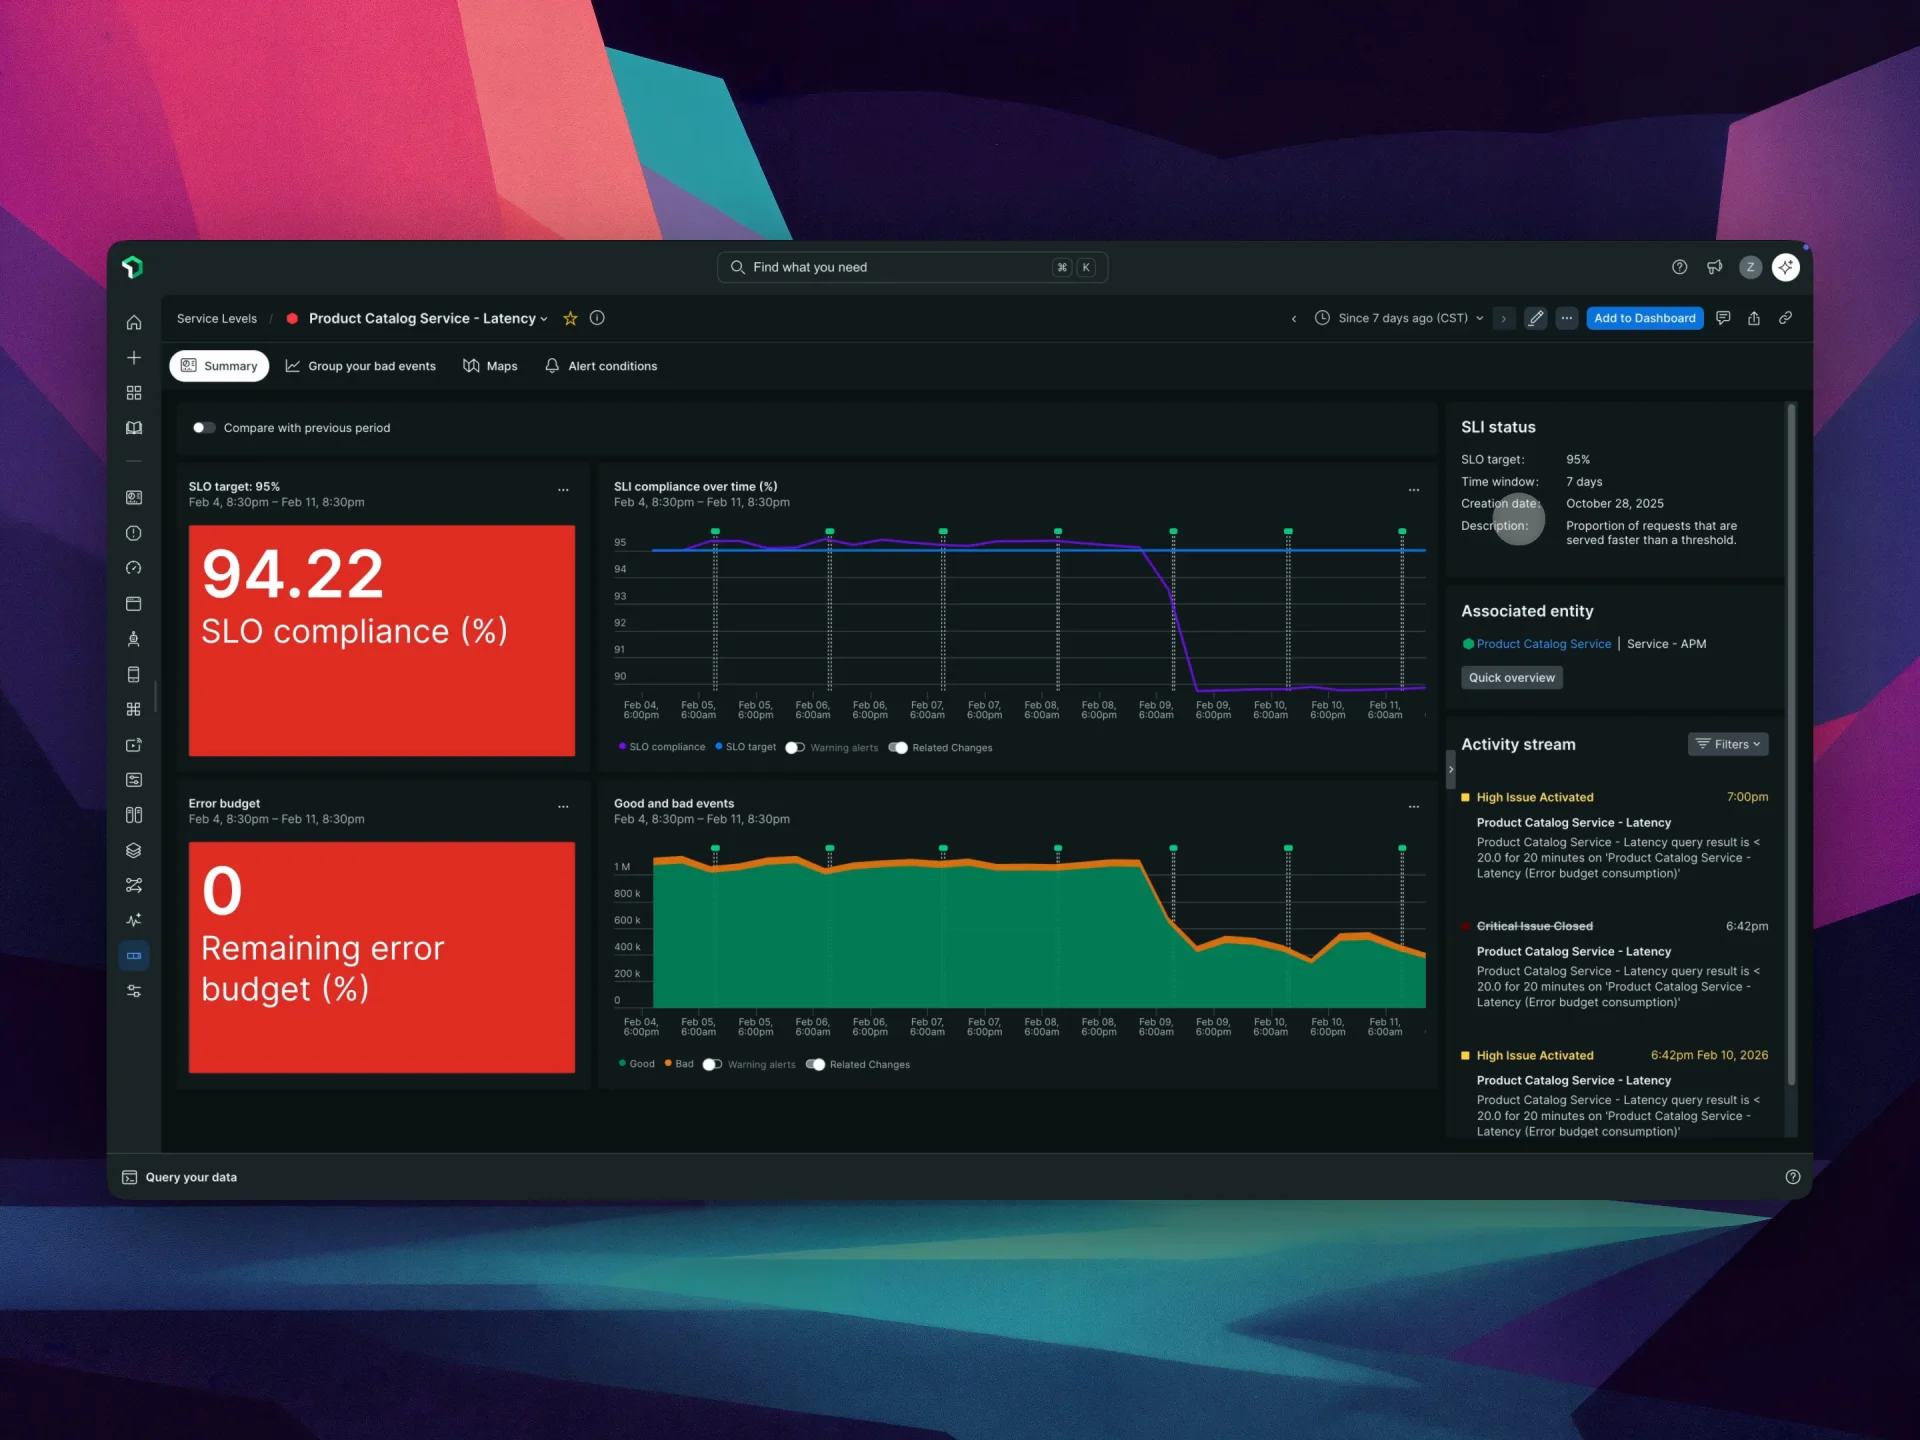Click the home icon in the sidebar
This screenshot has height=1440, width=1920.
coord(134,322)
